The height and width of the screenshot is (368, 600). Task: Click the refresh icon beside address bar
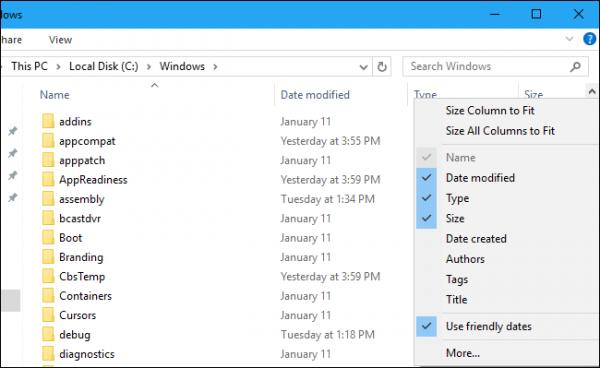[x=382, y=67]
